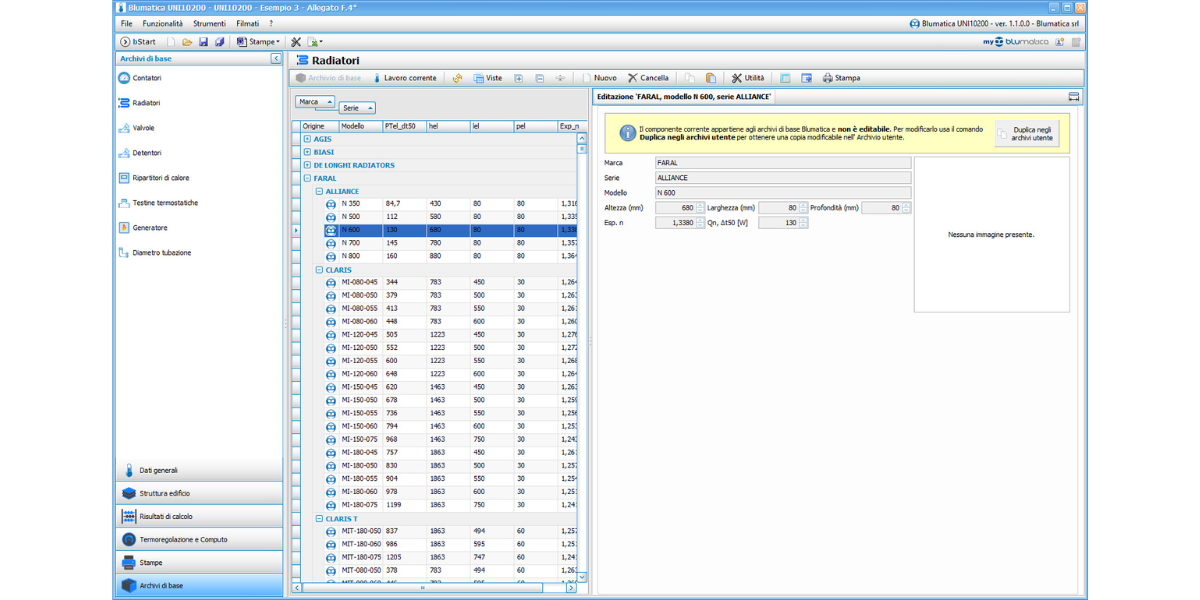Open the Funzionalità menu

pyautogui.click(x=162, y=23)
